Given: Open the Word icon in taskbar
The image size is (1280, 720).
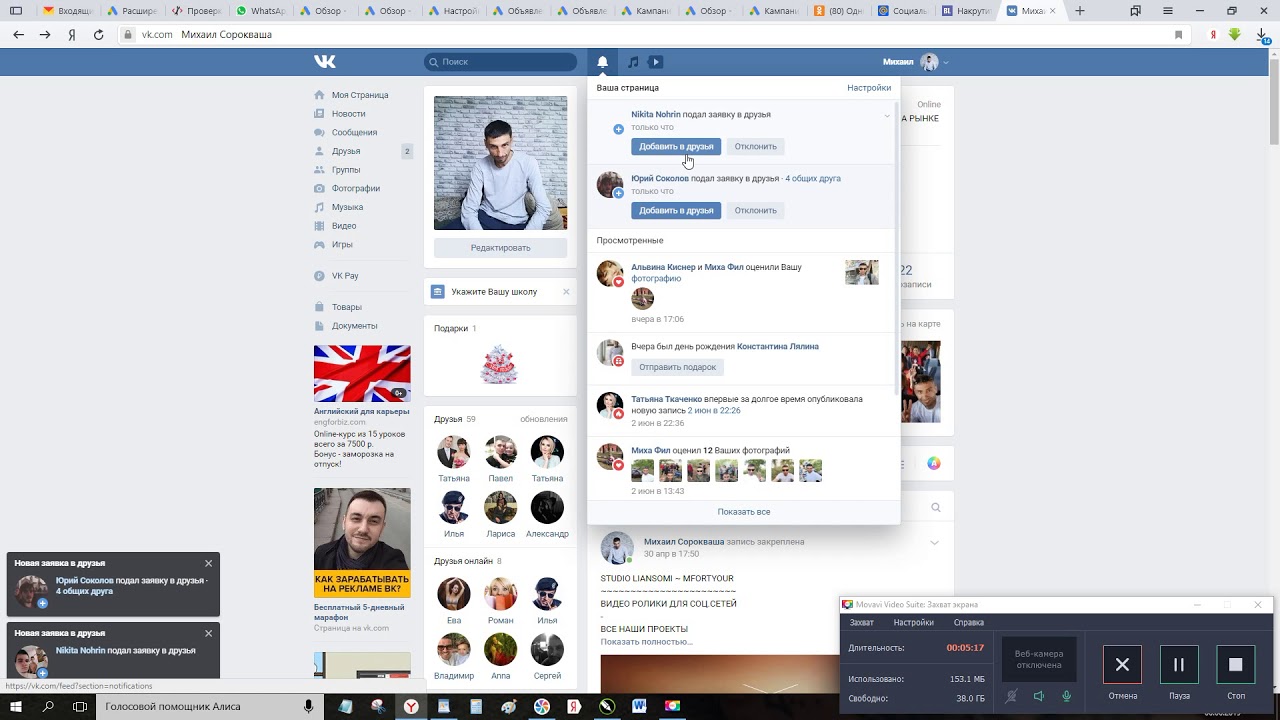Looking at the screenshot, I should pos(639,706).
